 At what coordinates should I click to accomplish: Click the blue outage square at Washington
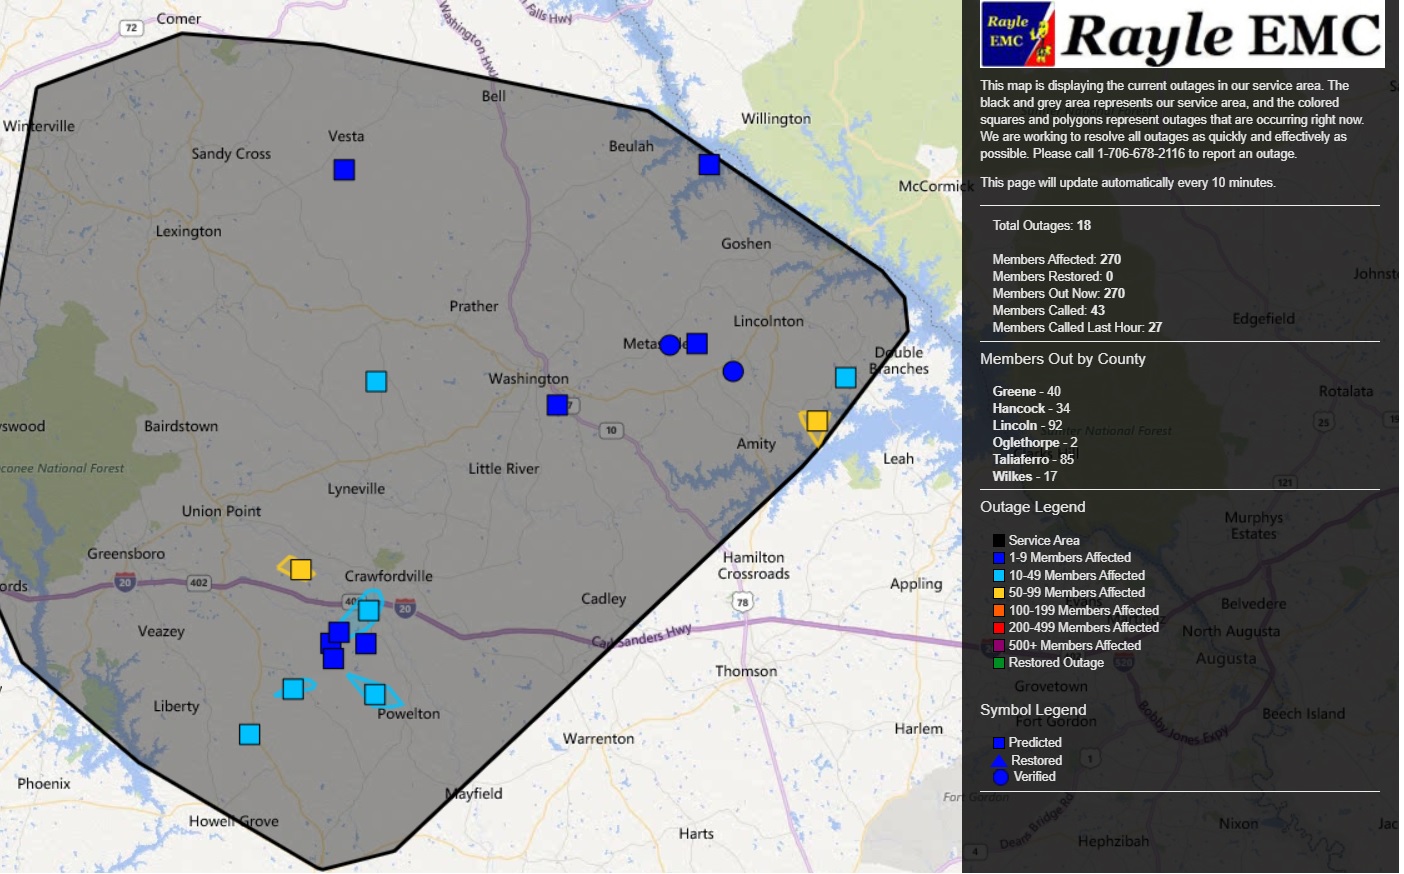557,404
